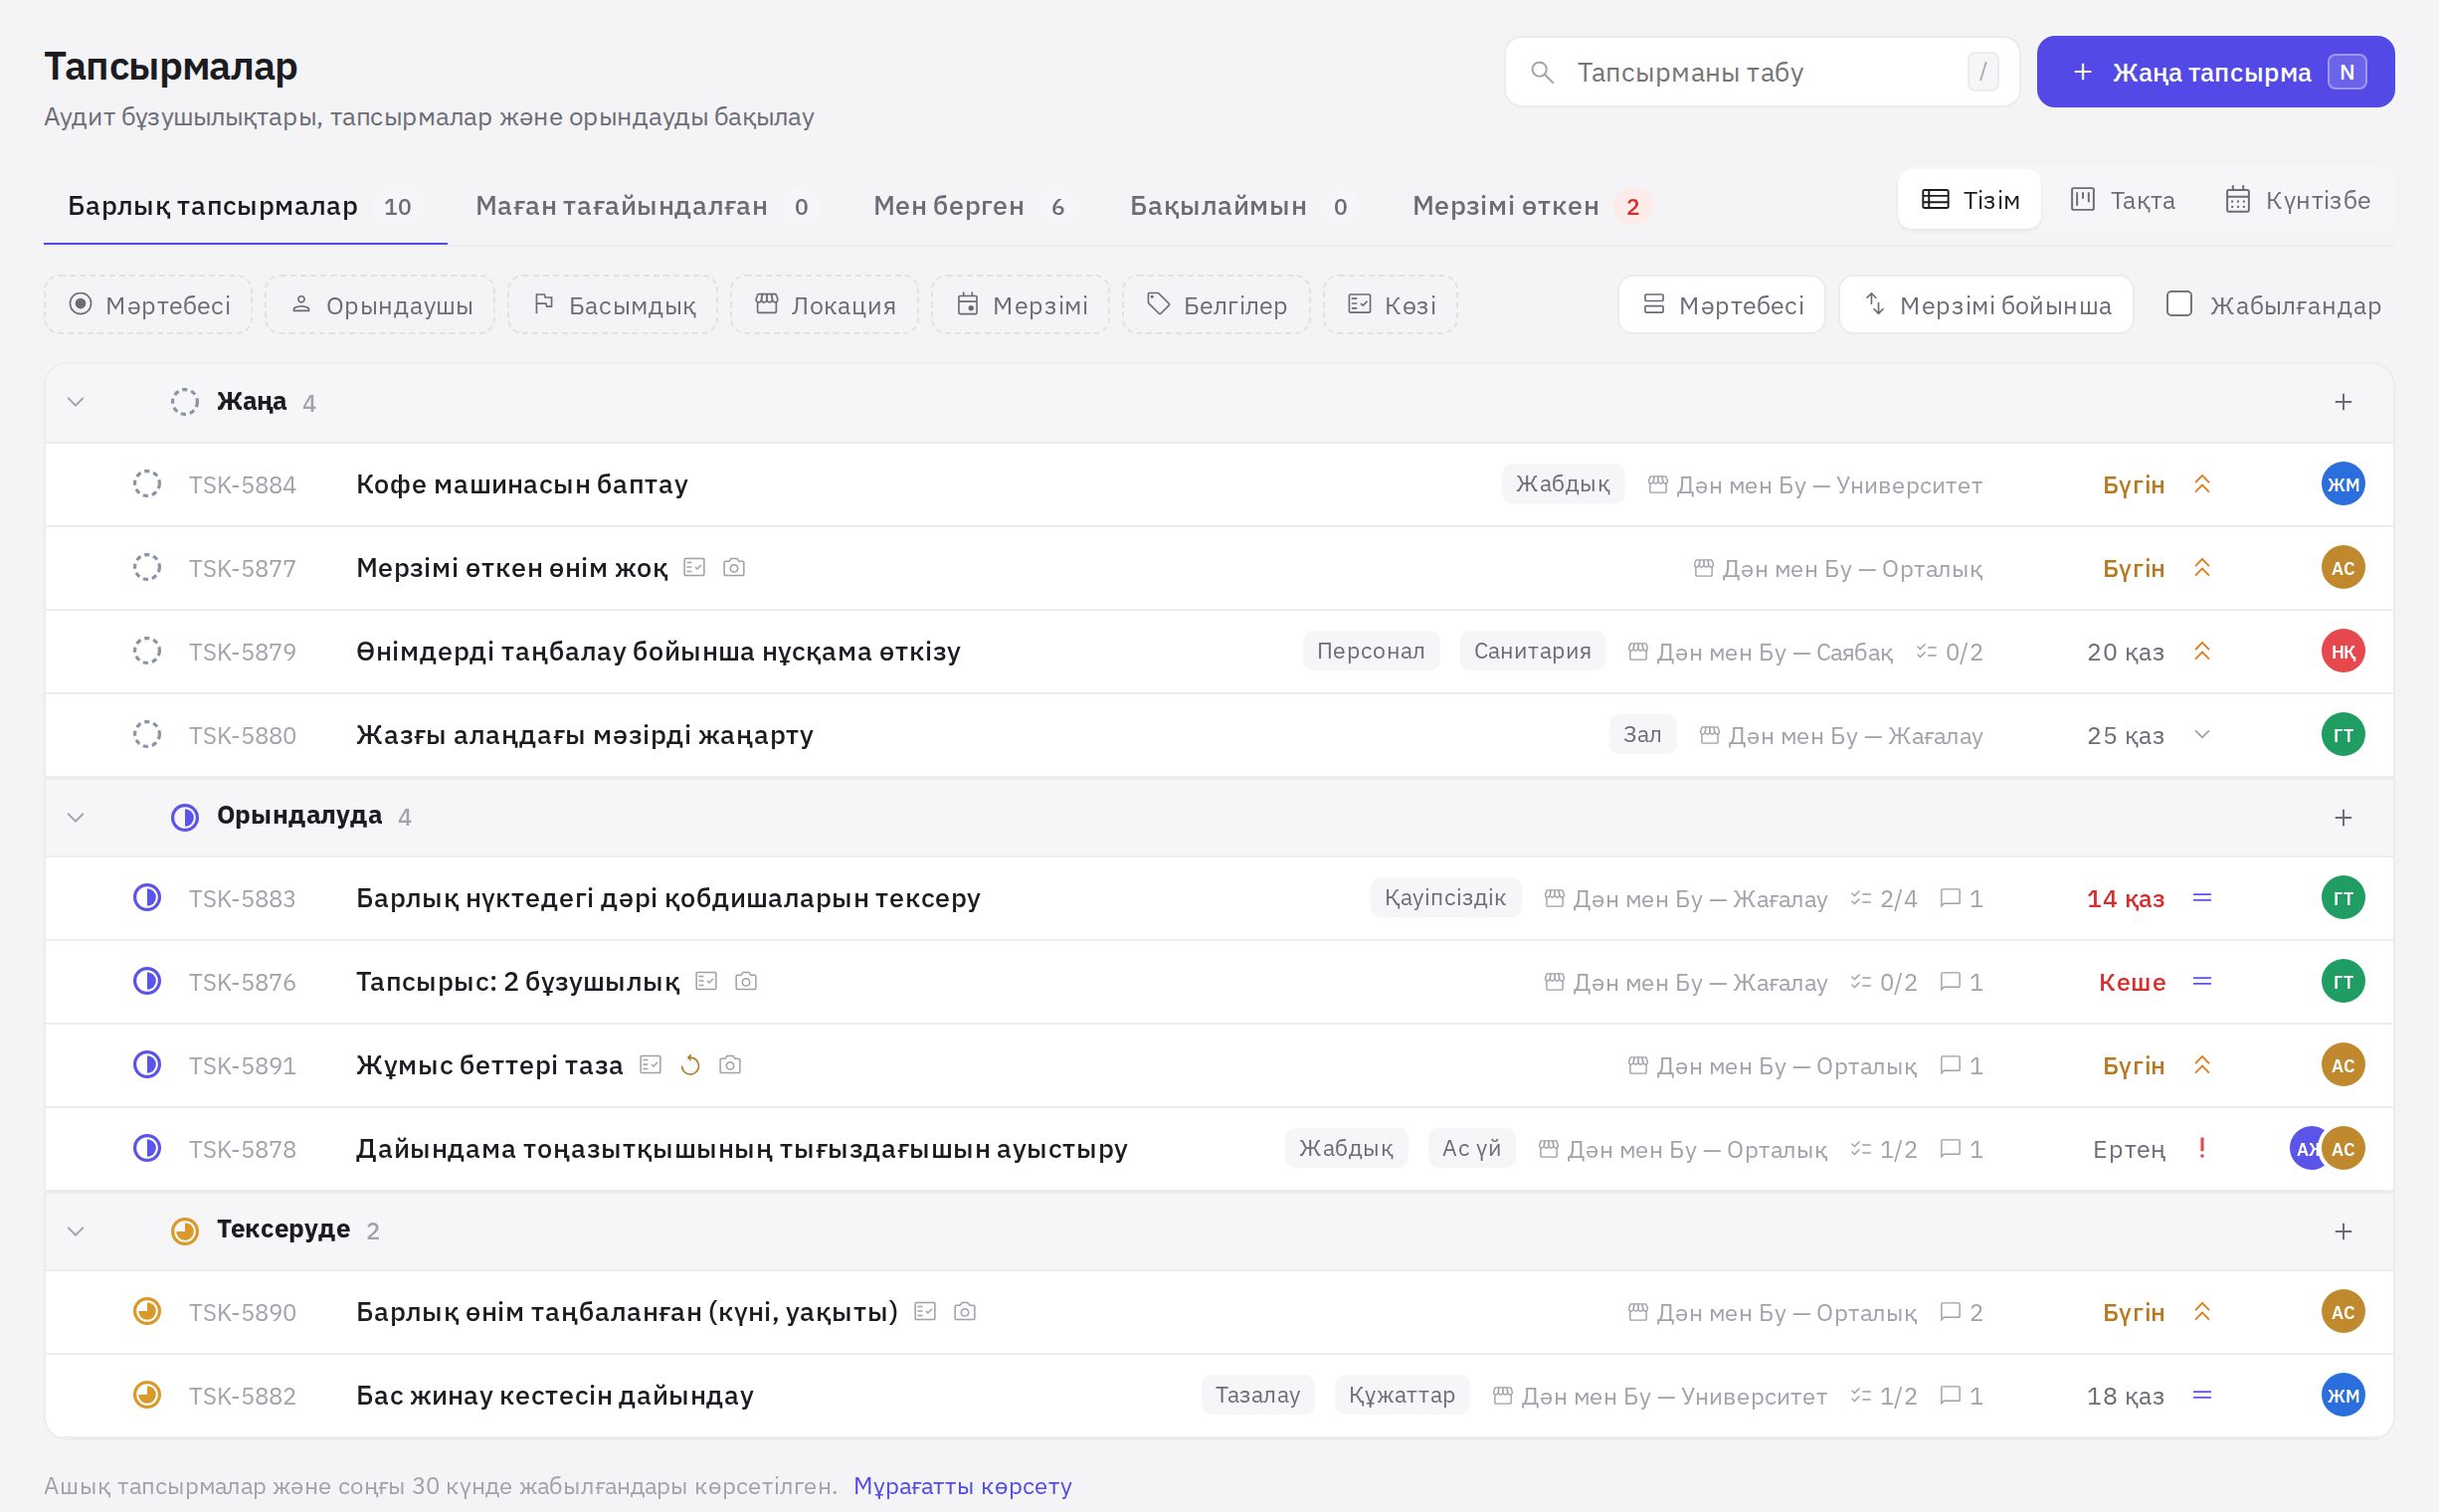Click high priority icon on Кофе машинасын баптау row

click(x=2202, y=484)
